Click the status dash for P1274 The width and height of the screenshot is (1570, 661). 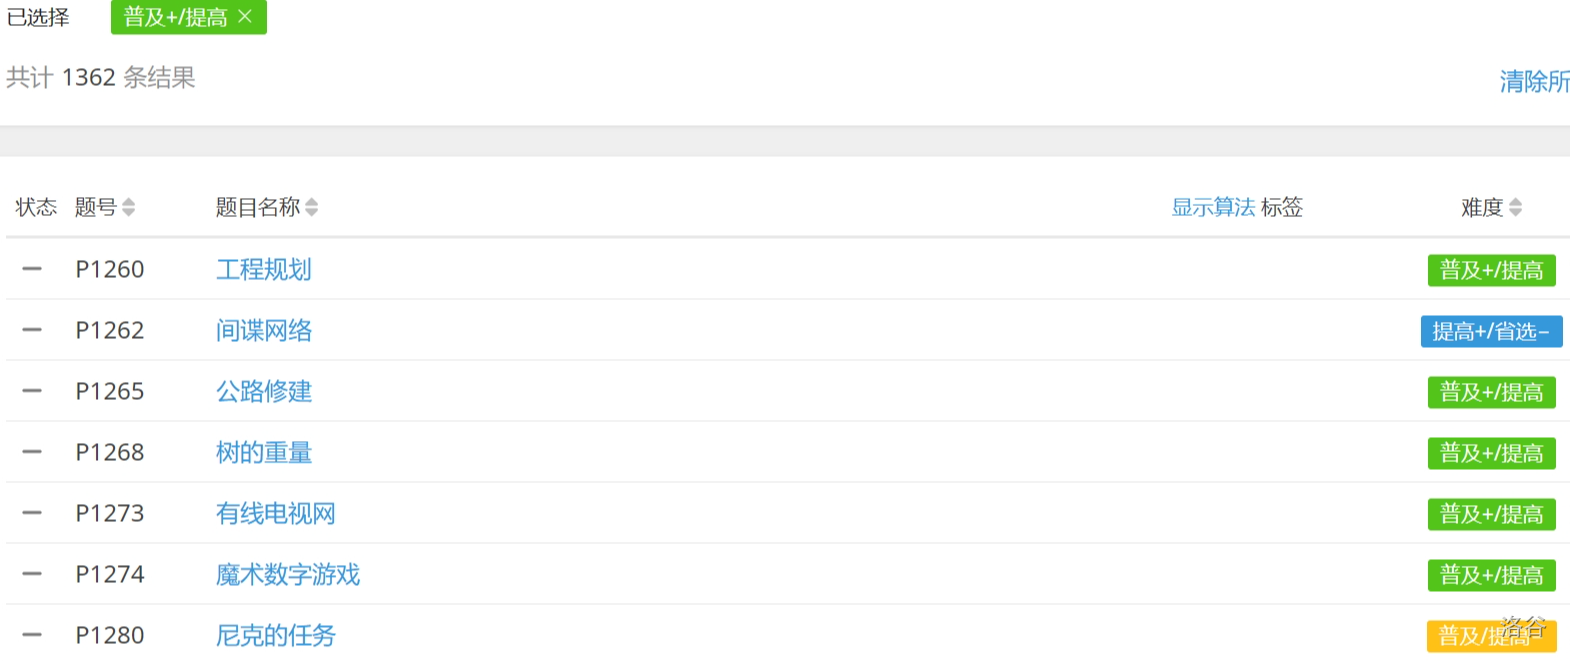tap(32, 574)
